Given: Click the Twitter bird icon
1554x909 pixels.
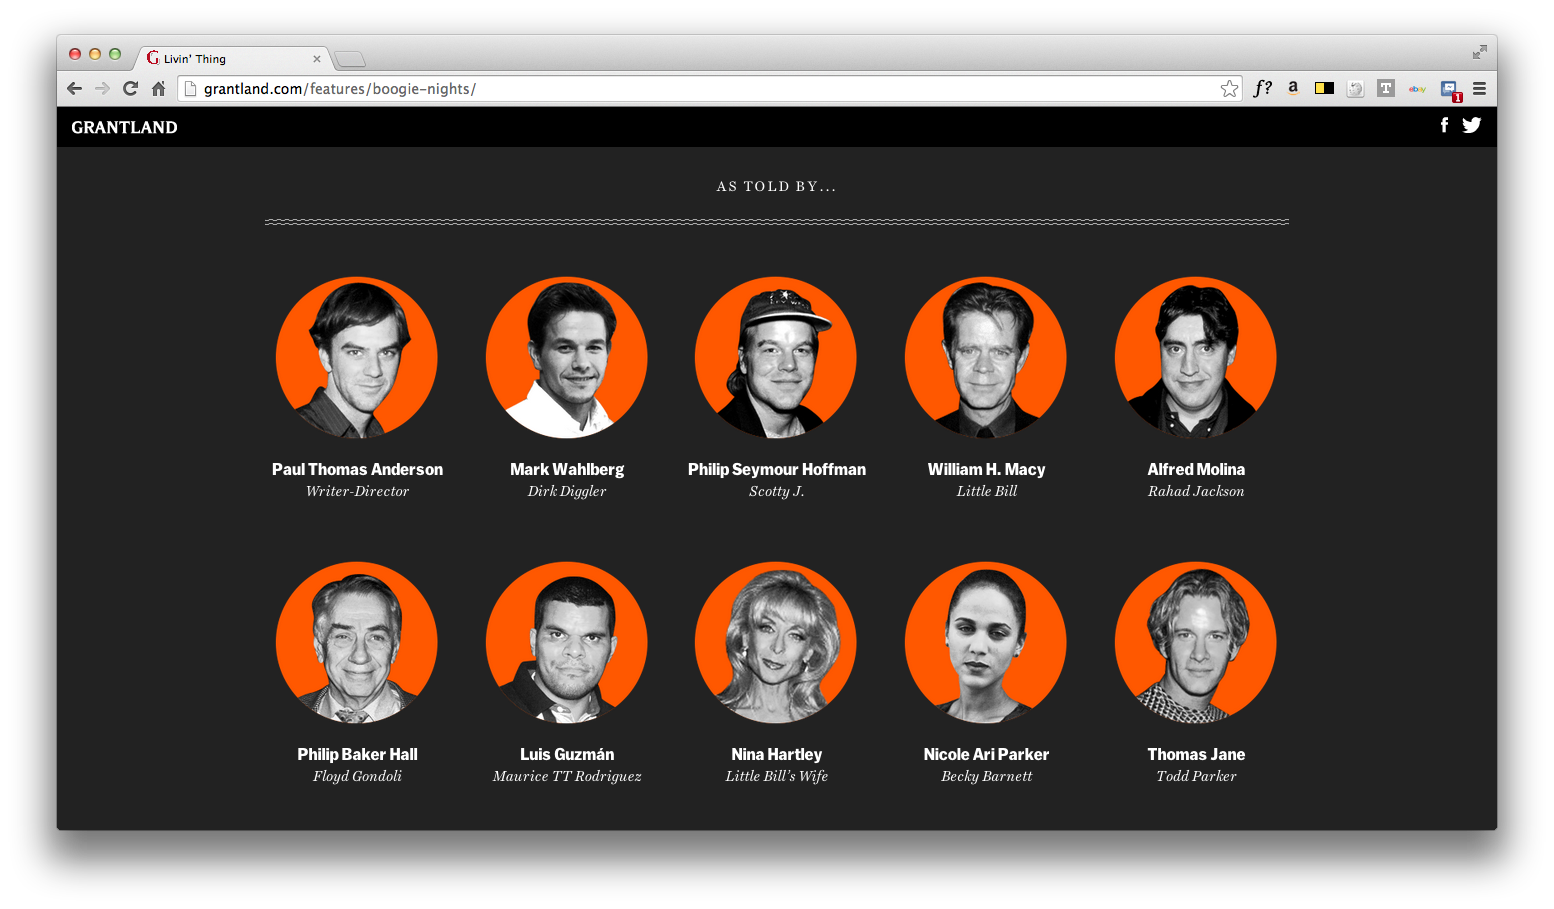Looking at the screenshot, I should (x=1471, y=125).
